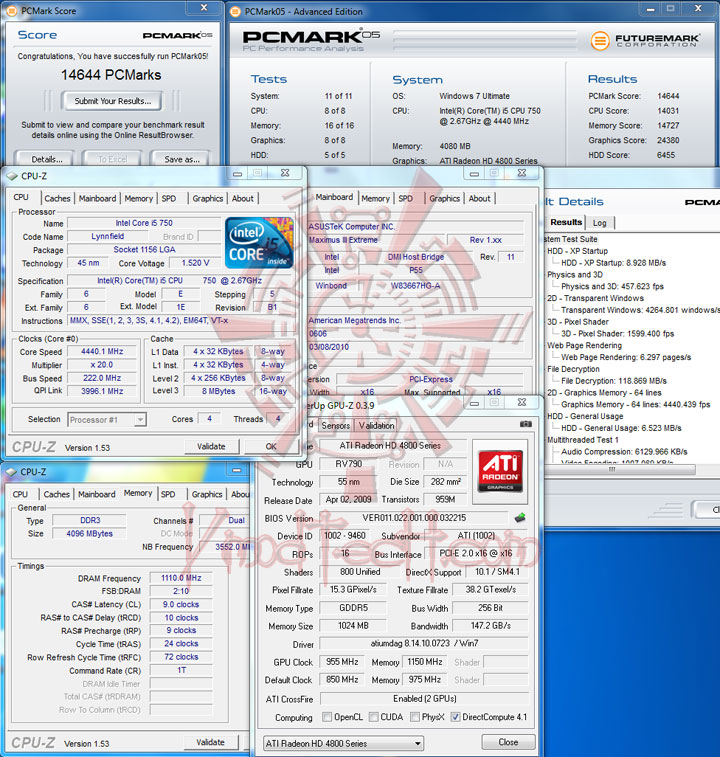Click the BIOS Version VER011.022.001.000.032215 field
This screenshot has width=720, height=757.
point(414,518)
